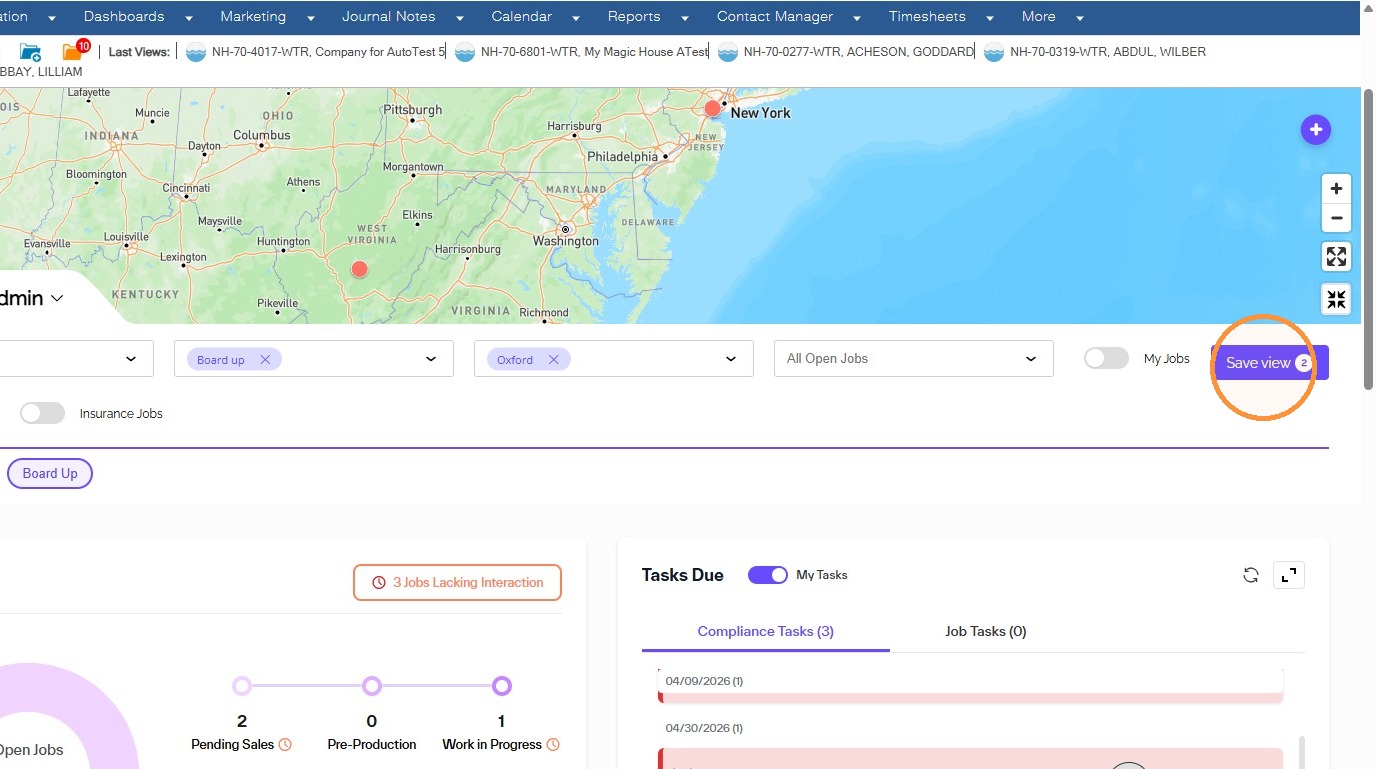Enable the My Jobs toggle
The height and width of the screenshot is (769, 1376).
pyautogui.click(x=1106, y=358)
